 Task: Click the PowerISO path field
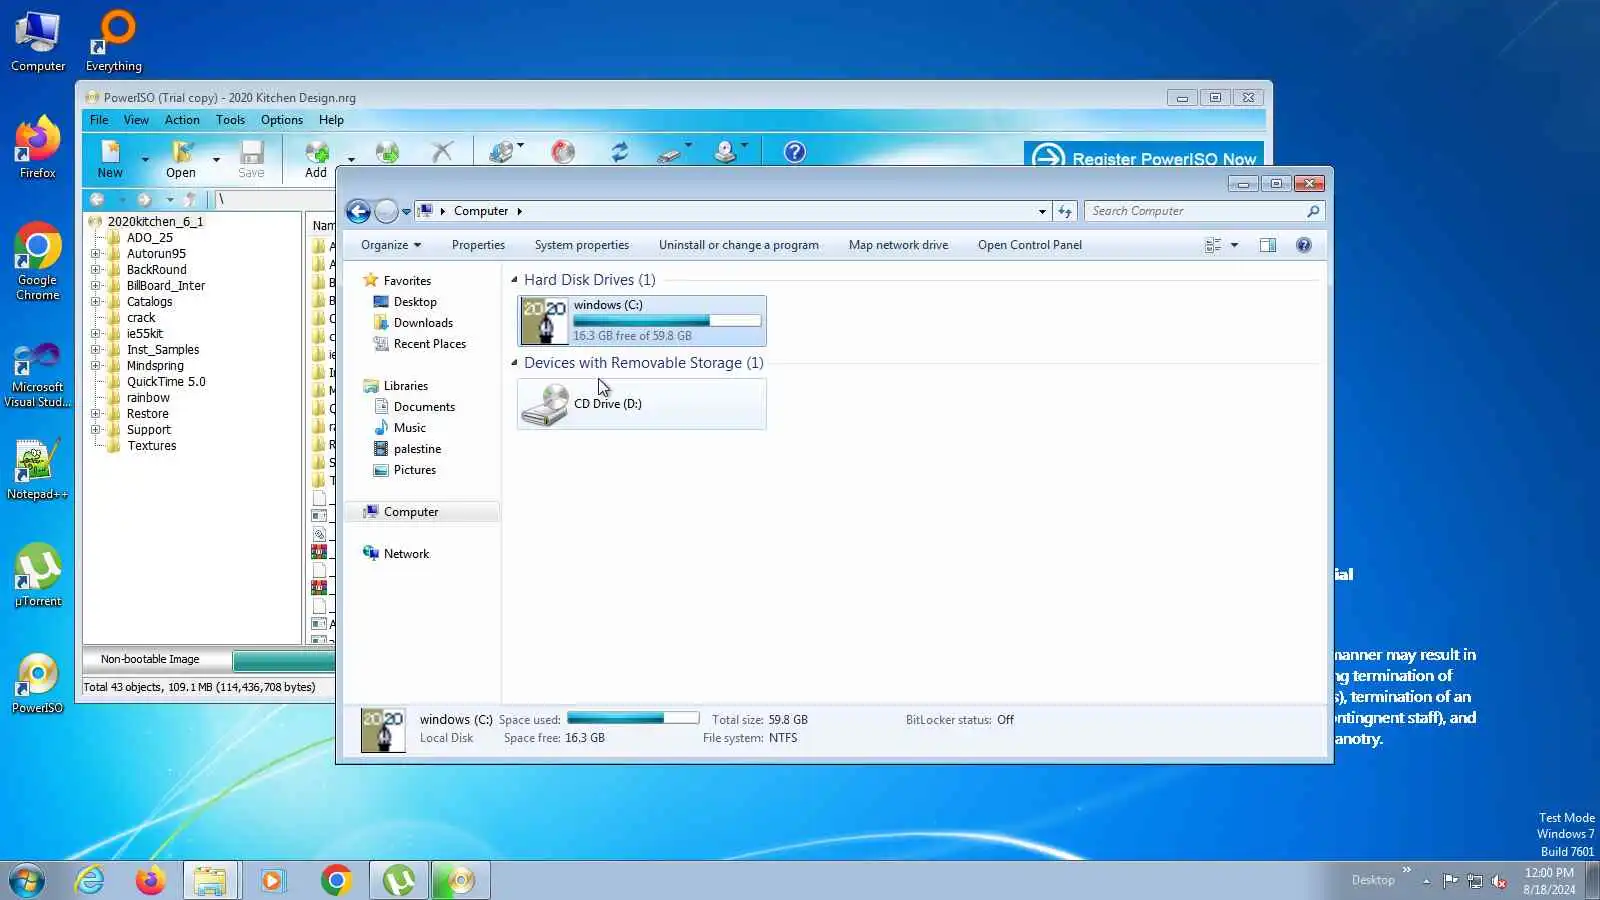(x=274, y=200)
